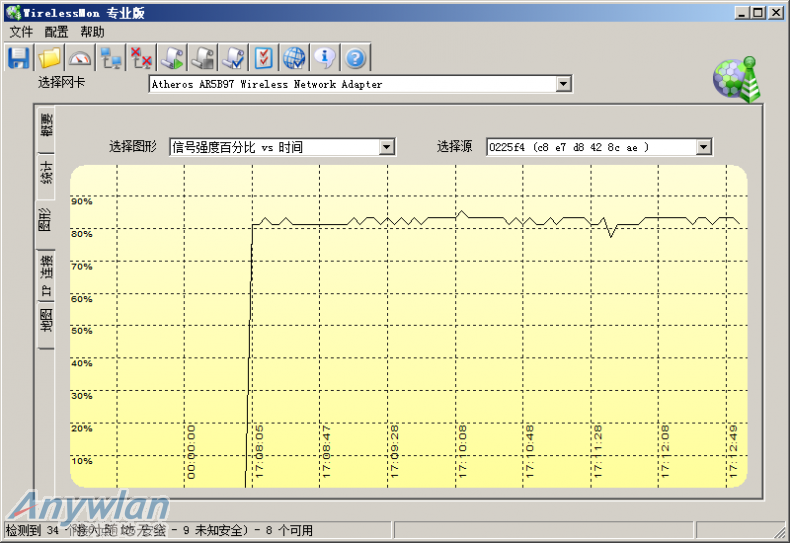Maximize the WirelessMon window
The width and height of the screenshot is (790, 543).
(x=758, y=13)
